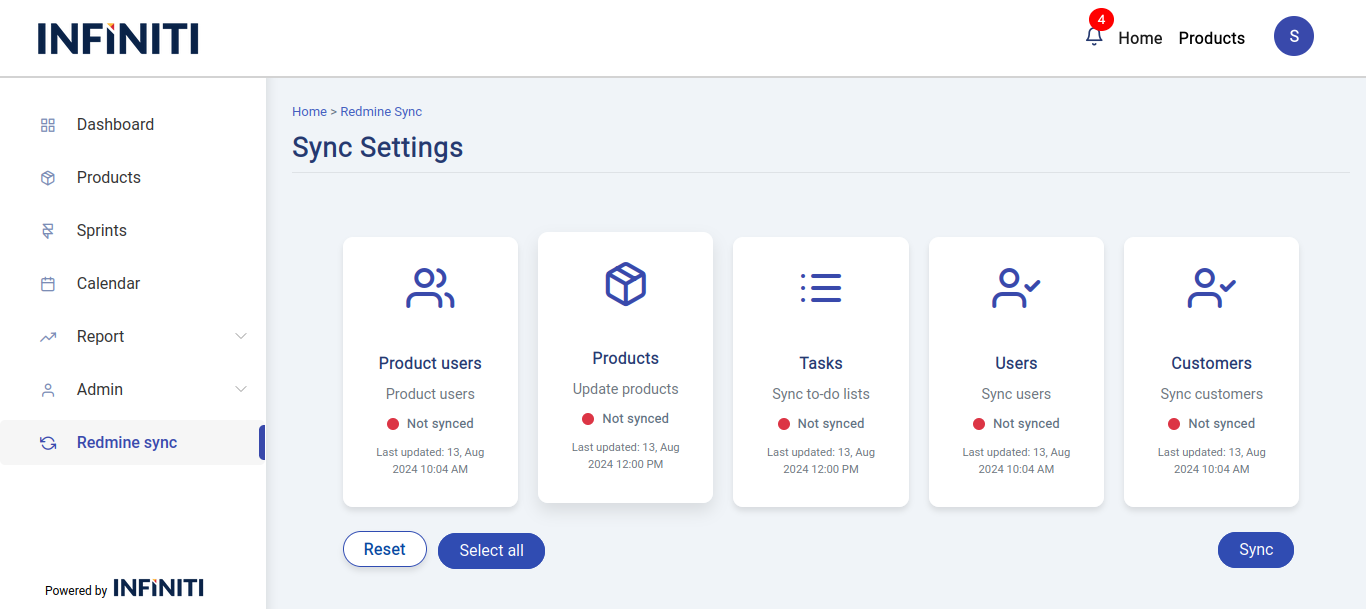Open the notifications bell icon
Screen dimensions: 1366x609
[x=1094, y=37]
